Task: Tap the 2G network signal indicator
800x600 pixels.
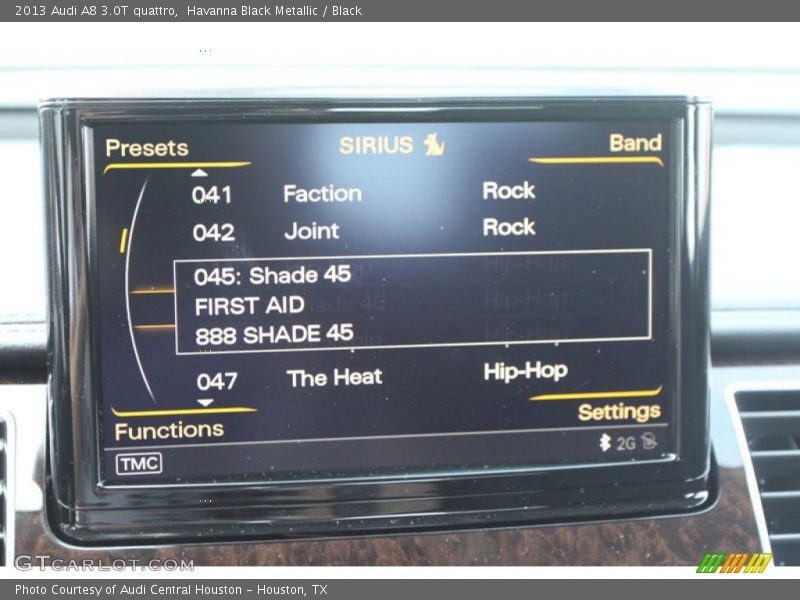Action: click(626, 443)
